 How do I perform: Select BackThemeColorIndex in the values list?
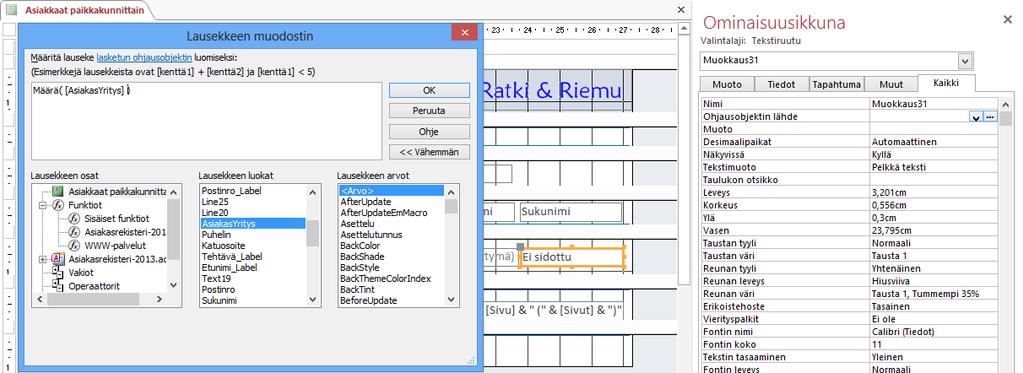tap(391, 278)
